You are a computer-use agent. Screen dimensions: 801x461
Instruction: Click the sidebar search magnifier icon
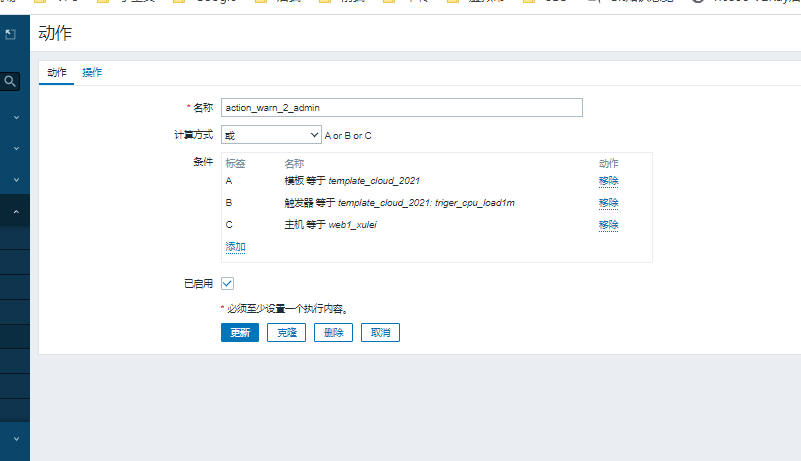[11, 81]
